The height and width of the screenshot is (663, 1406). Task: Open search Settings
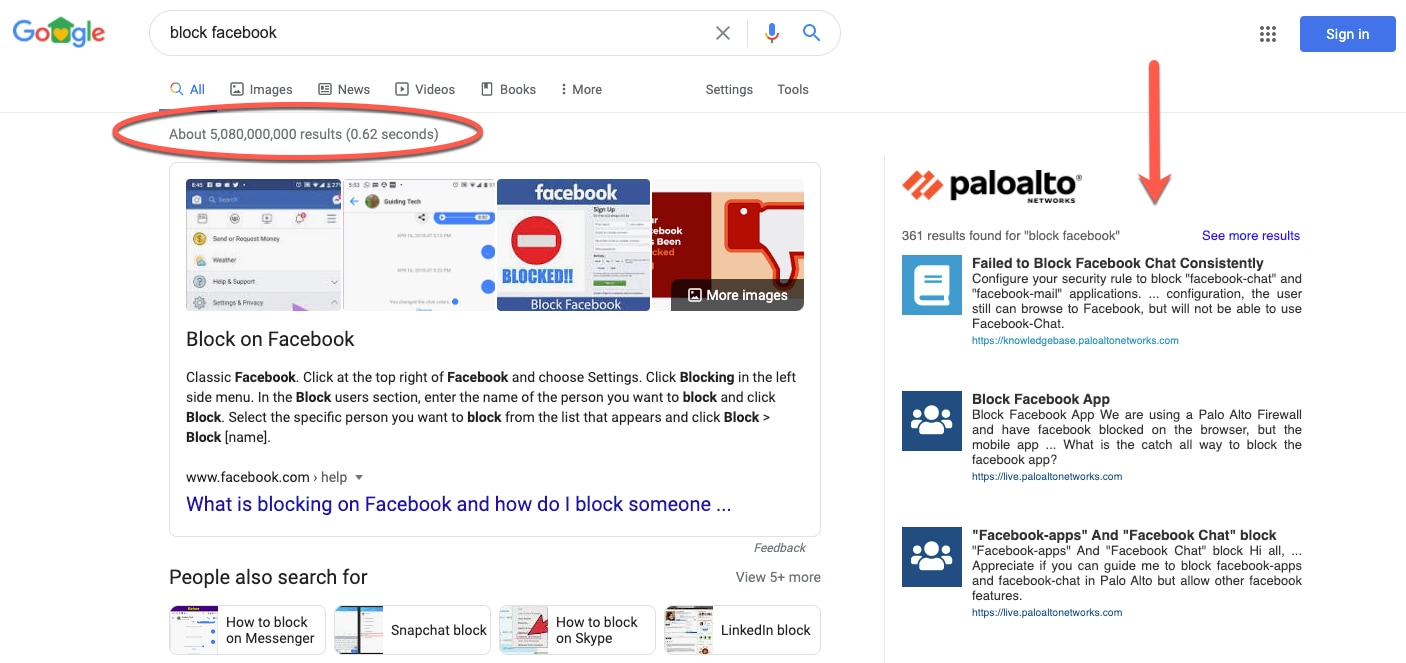(729, 89)
